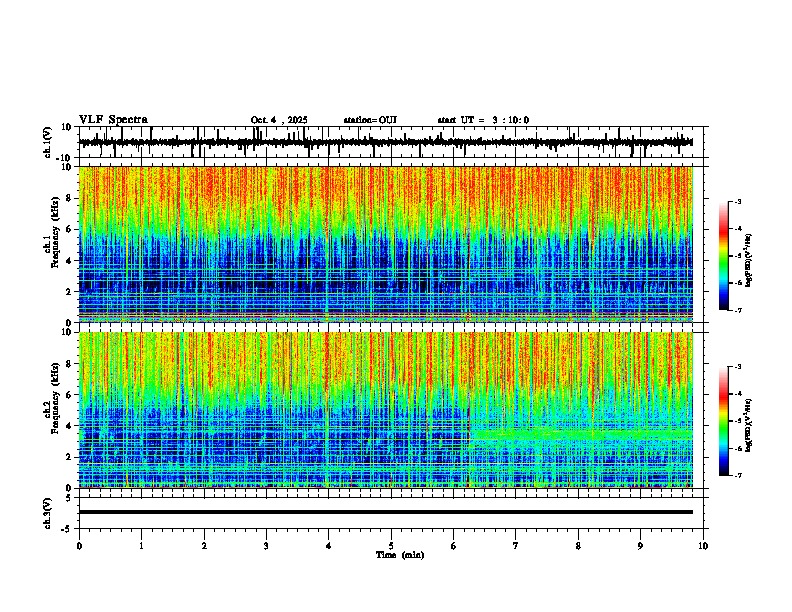Click the "-3" label on ch.2 color scale
The width and height of the screenshot is (792, 612).
point(738,367)
